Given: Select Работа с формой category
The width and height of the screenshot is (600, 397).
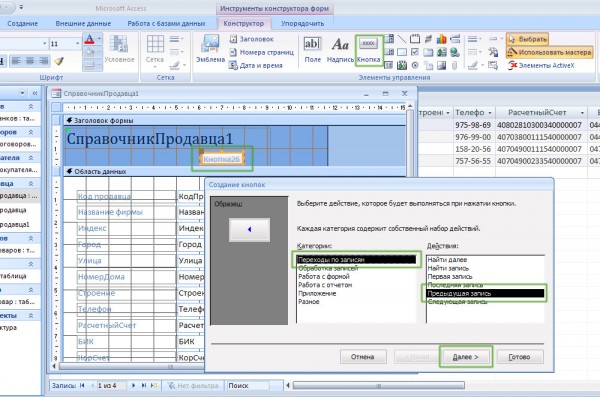Looking at the screenshot, I should pos(324,276).
